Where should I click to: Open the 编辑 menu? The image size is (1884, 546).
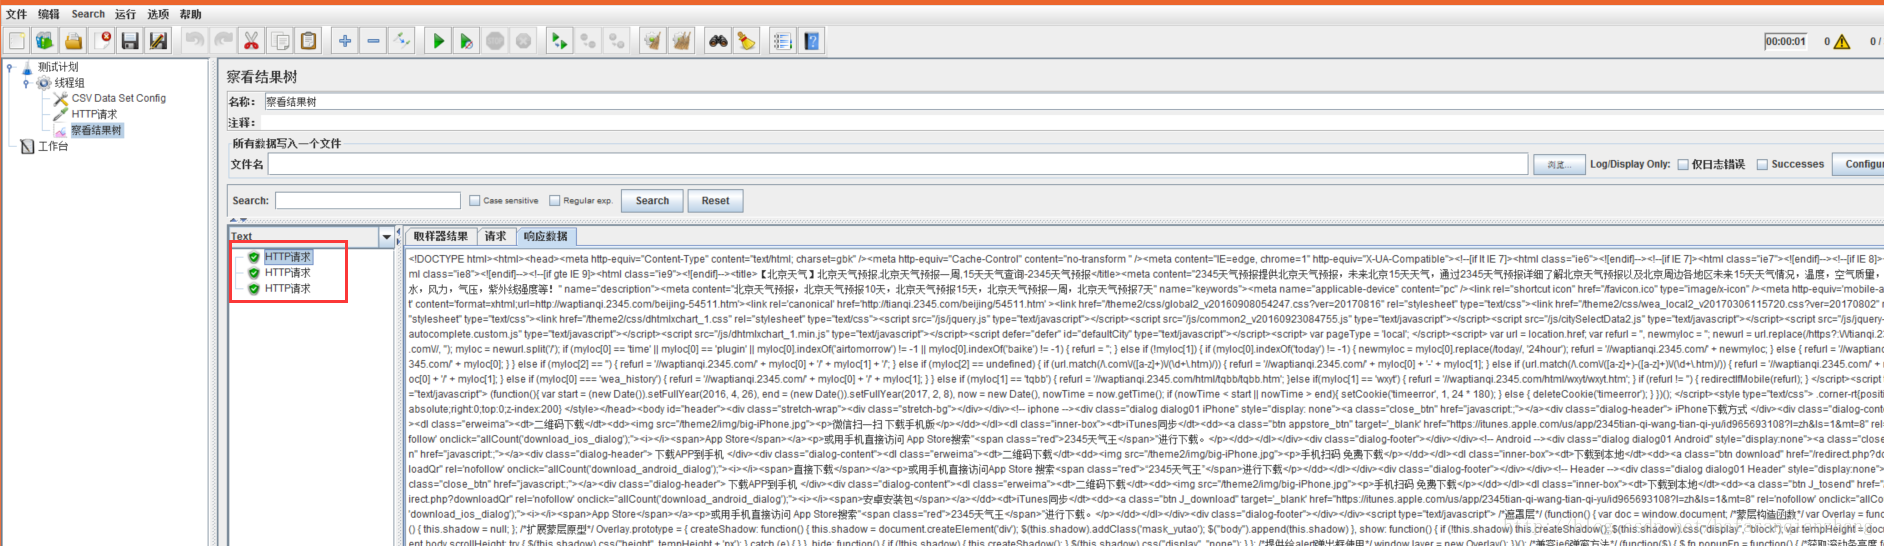pos(49,14)
